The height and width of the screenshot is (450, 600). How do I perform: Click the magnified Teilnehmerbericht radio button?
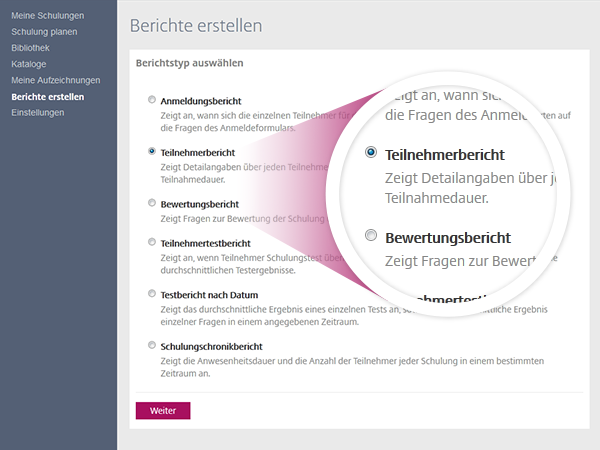pyautogui.click(x=372, y=153)
